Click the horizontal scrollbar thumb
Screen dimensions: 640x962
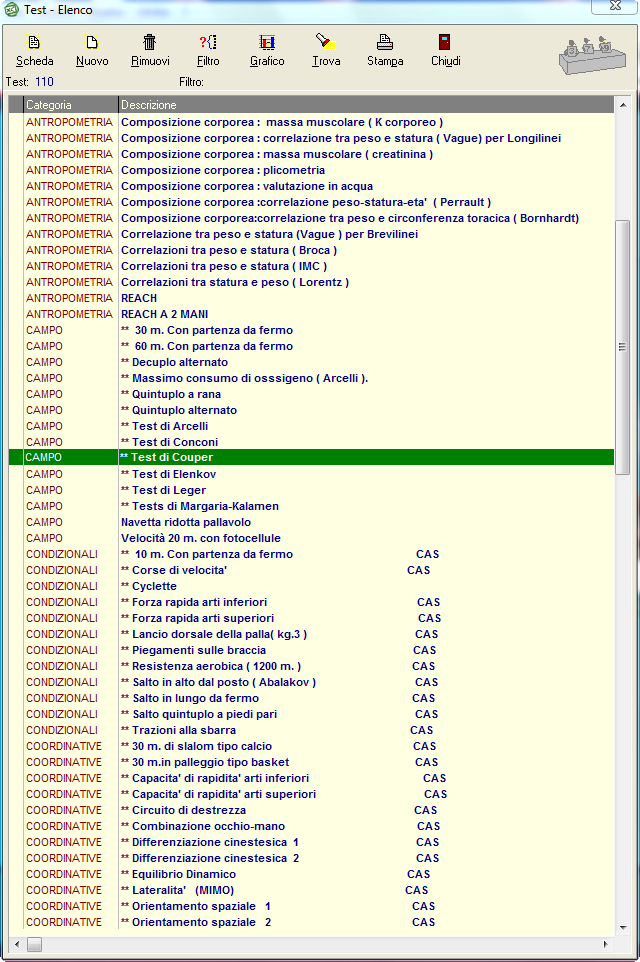point(34,944)
